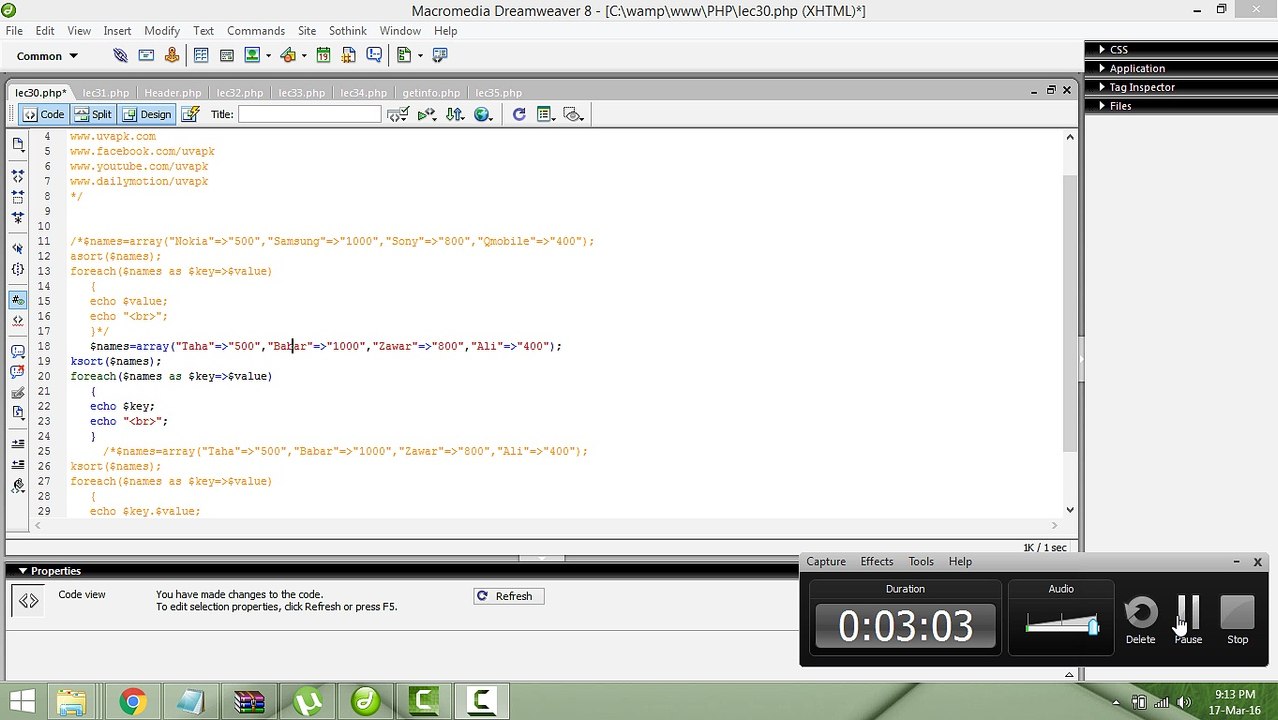Collapse the Properties panel
The width and height of the screenshot is (1278, 720).
click(x=22, y=571)
